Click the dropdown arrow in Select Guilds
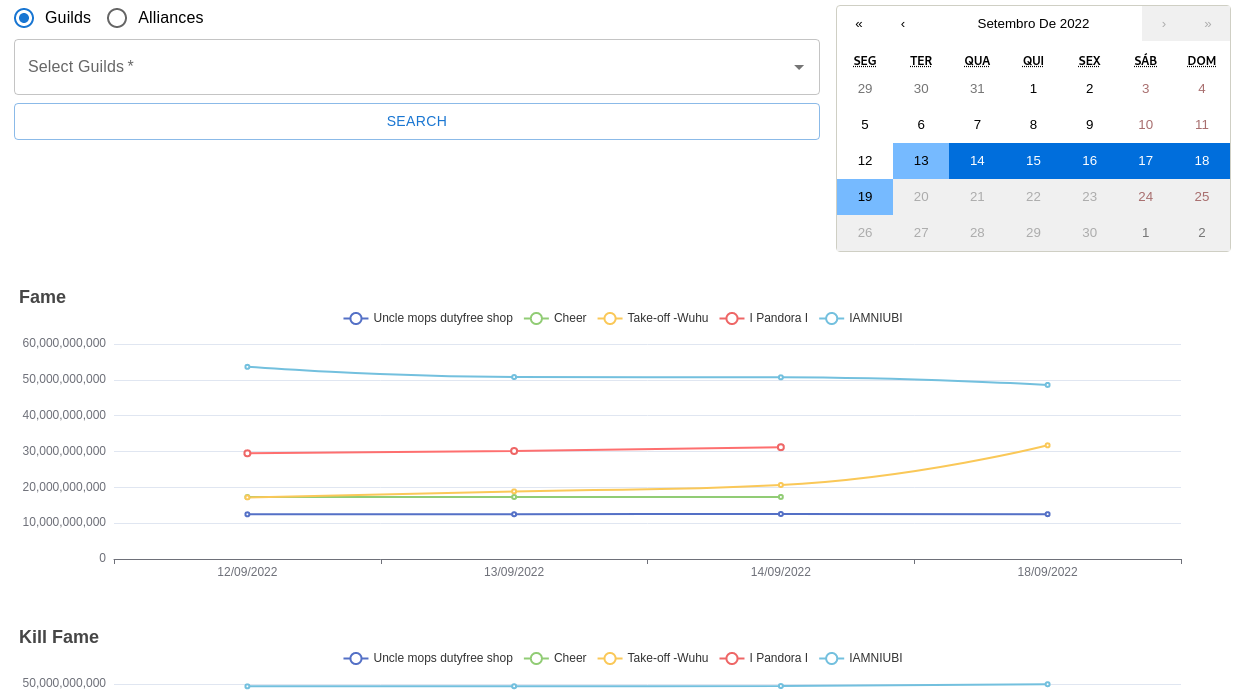This screenshot has height=694, width=1240. tap(799, 67)
